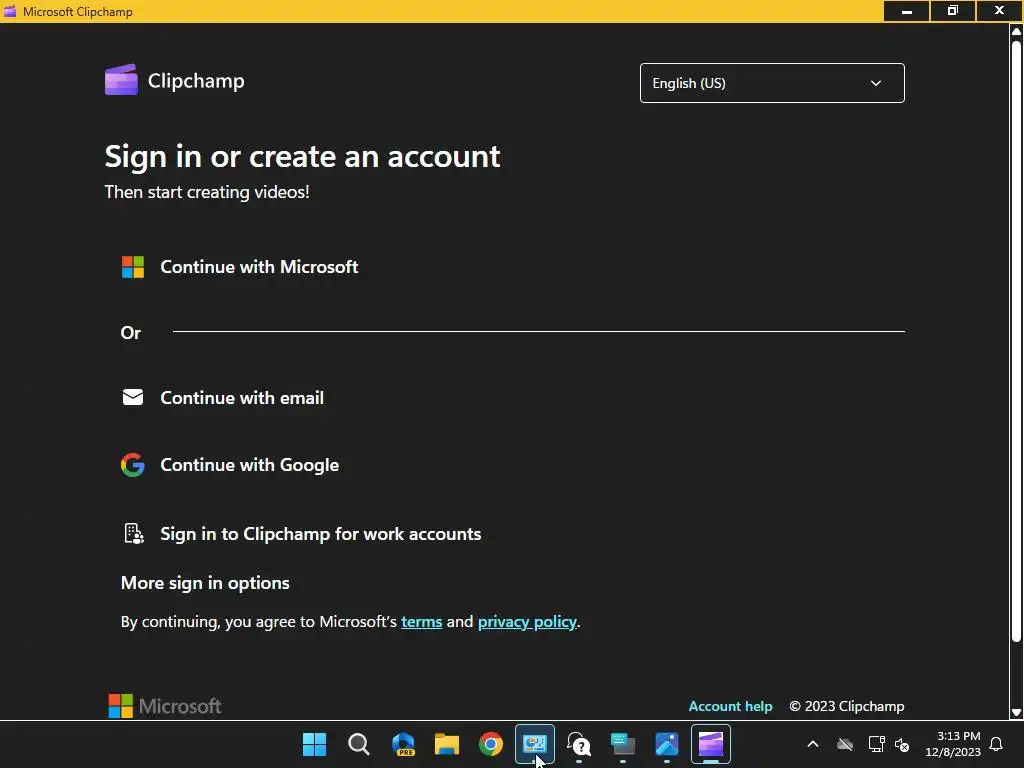Close the Microsoft Clipchamp window
Image resolution: width=1024 pixels, height=768 pixels.
[x=999, y=11]
